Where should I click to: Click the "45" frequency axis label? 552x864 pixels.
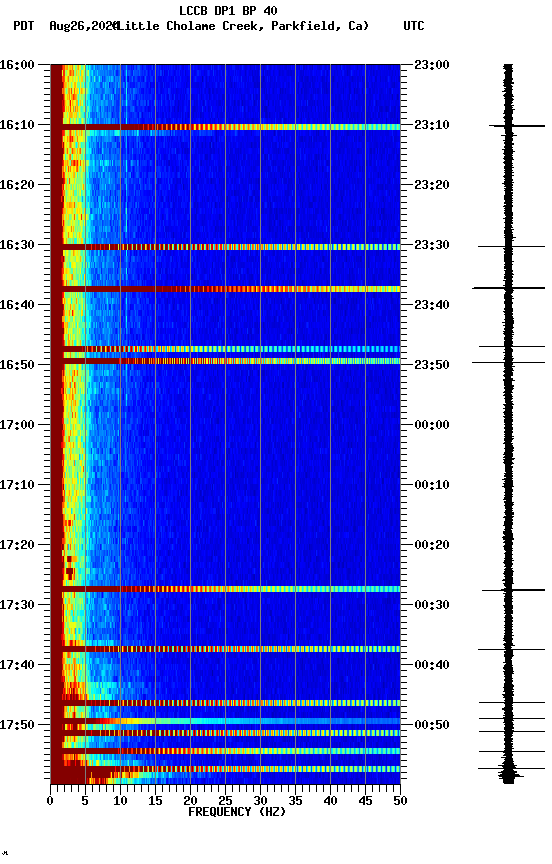click(365, 801)
